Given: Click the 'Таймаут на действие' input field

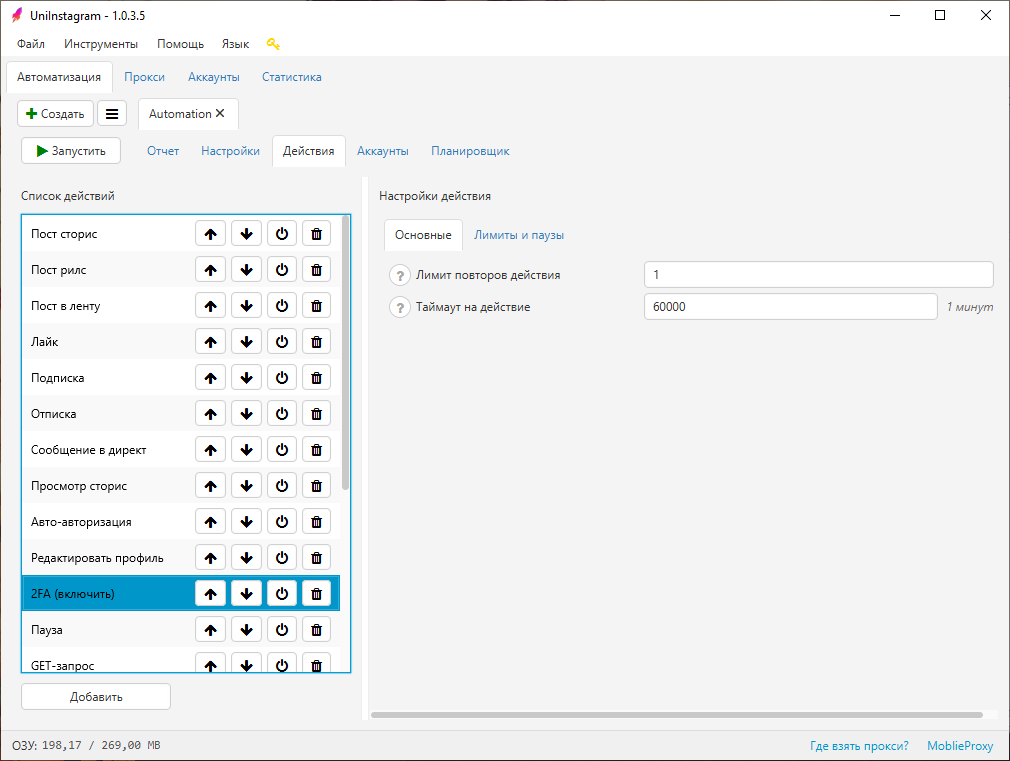Looking at the screenshot, I should [789, 307].
